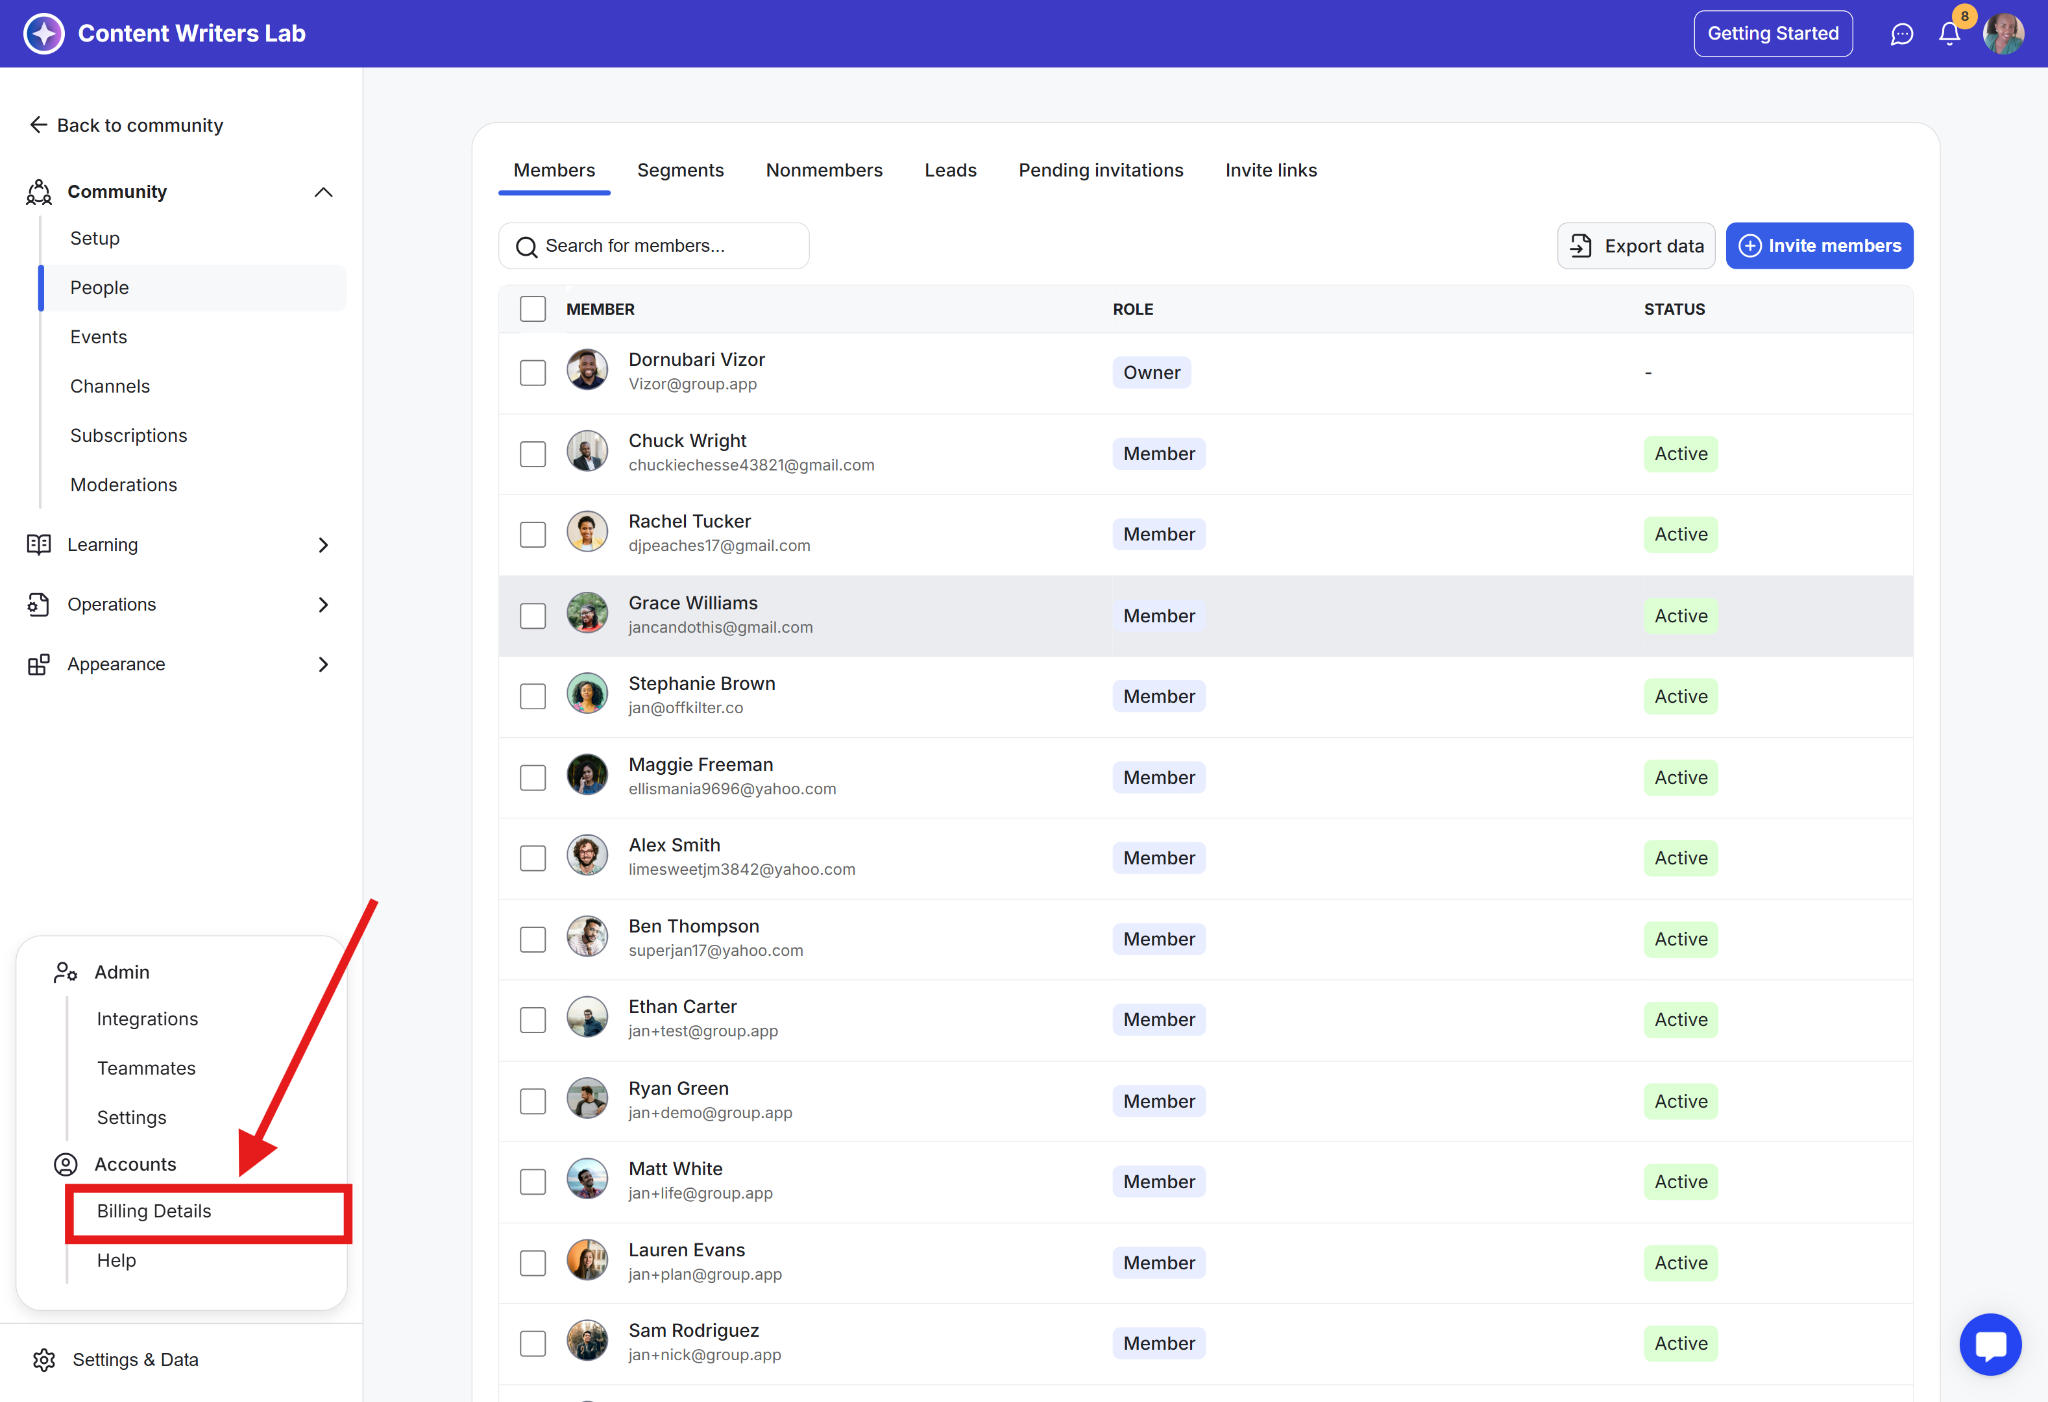The width and height of the screenshot is (2048, 1402).
Task: Click the Back to community arrow
Action: point(38,125)
